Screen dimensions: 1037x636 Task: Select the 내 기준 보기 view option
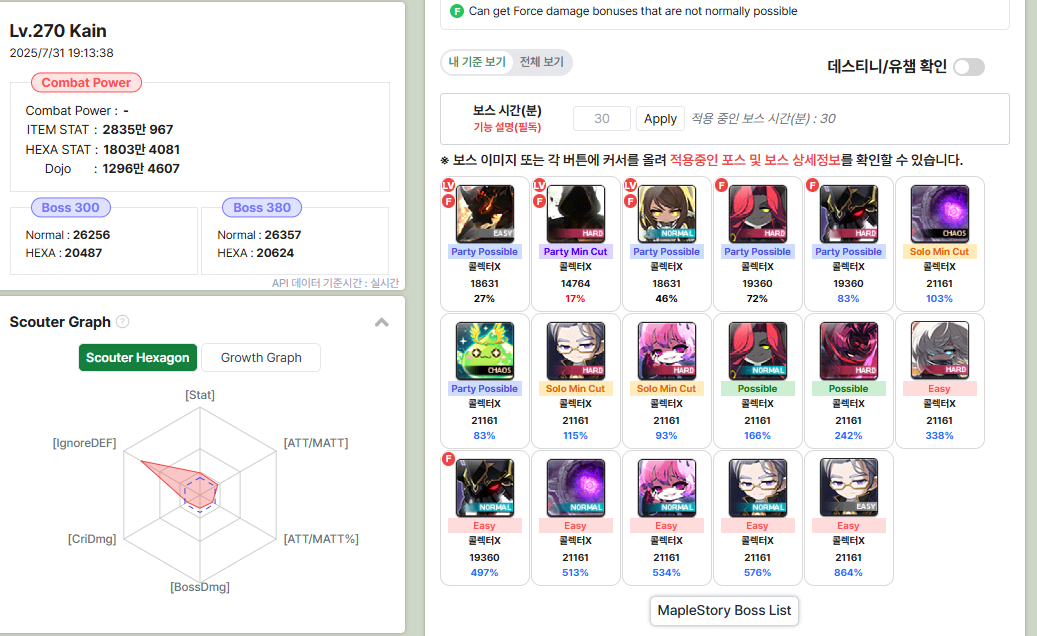click(477, 62)
